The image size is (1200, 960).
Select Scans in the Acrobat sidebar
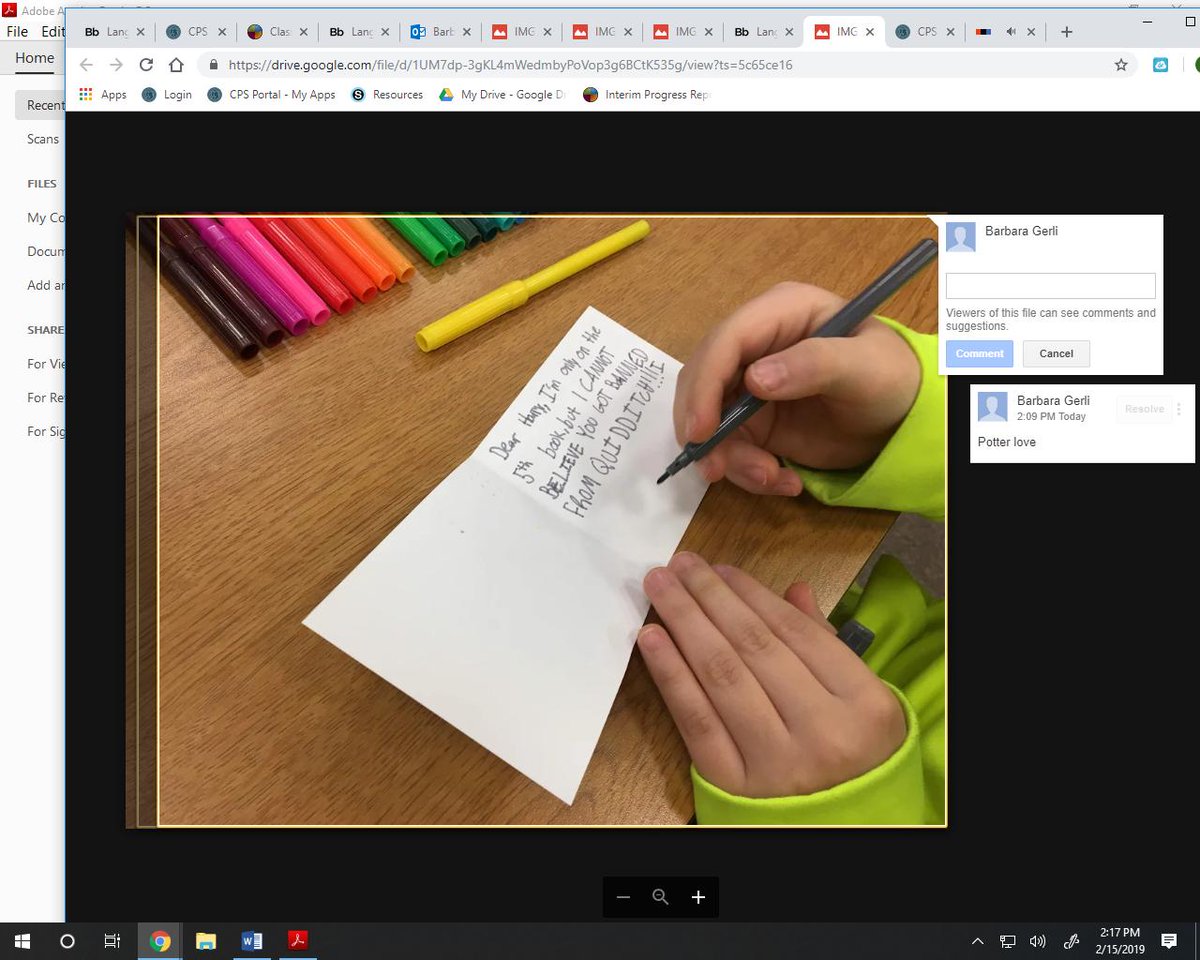(43, 139)
